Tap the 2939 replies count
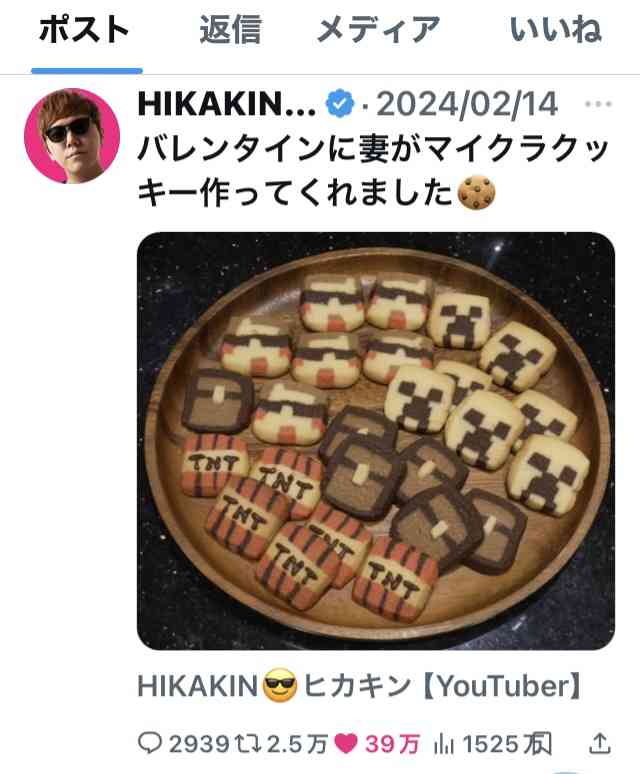The height and width of the screenshot is (774, 640). click(x=199, y=744)
